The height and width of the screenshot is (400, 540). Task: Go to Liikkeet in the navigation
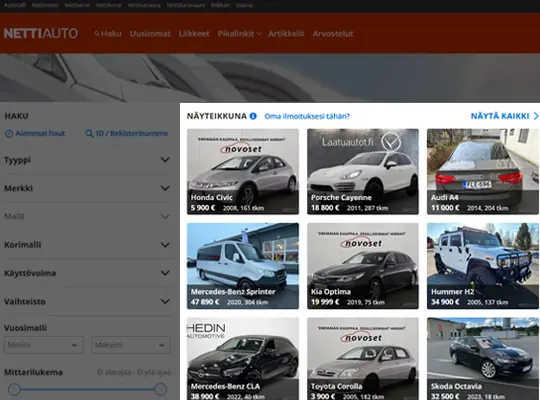(x=194, y=34)
